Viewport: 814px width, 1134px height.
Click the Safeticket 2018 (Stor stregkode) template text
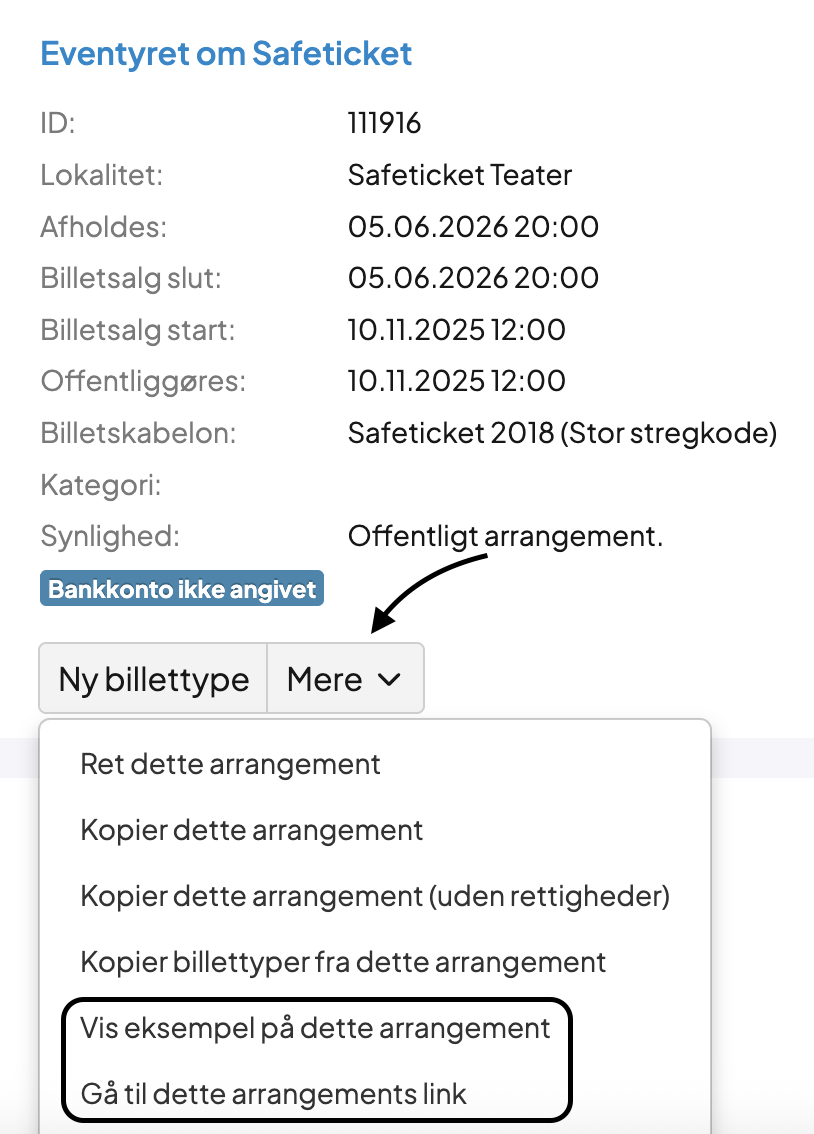coord(562,433)
